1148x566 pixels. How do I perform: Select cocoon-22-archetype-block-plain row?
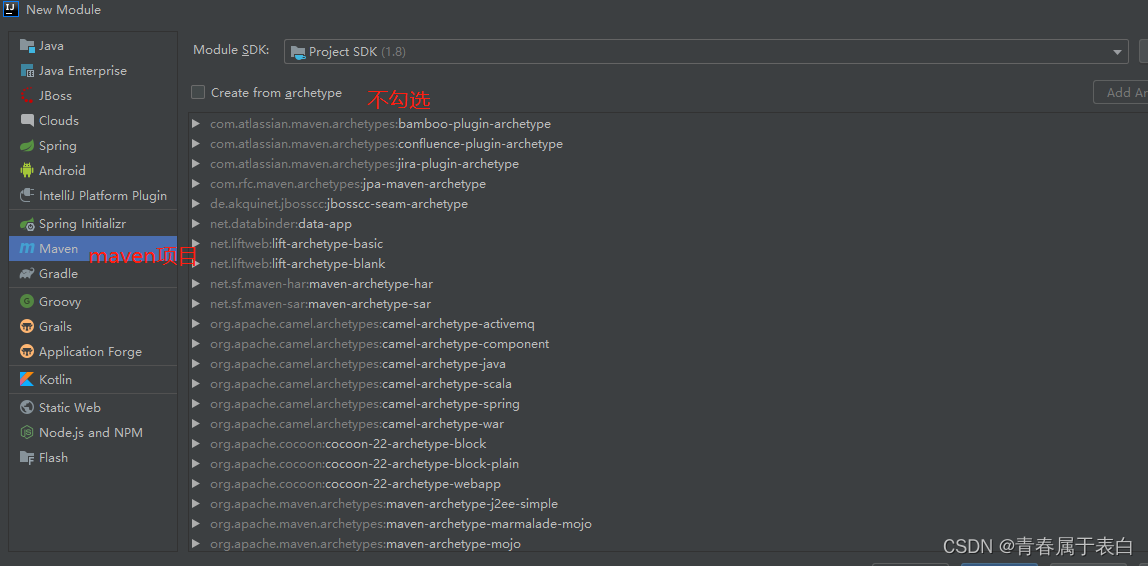pyautogui.click(x=668, y=463)
